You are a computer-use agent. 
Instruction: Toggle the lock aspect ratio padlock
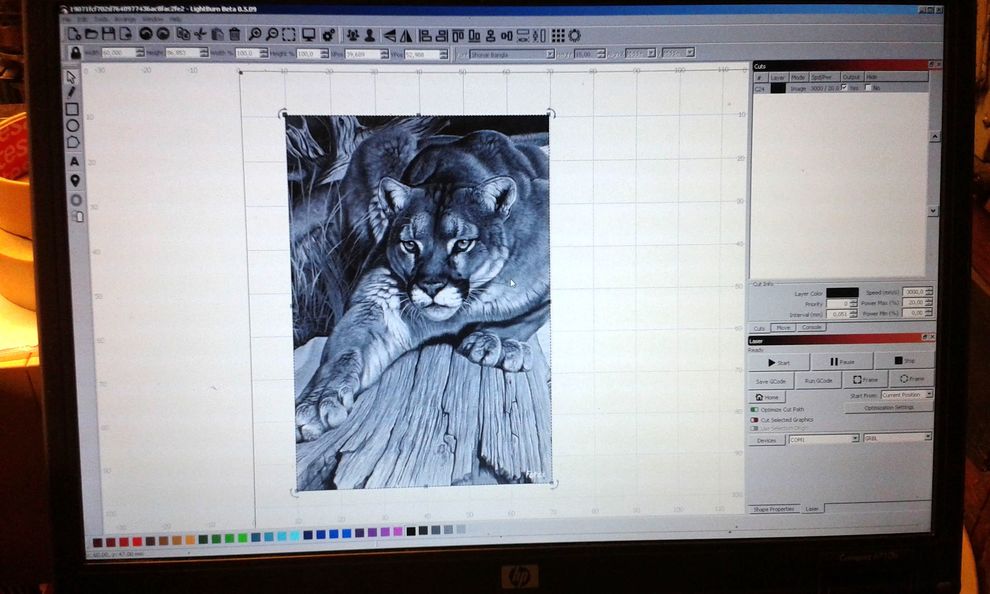75,52
